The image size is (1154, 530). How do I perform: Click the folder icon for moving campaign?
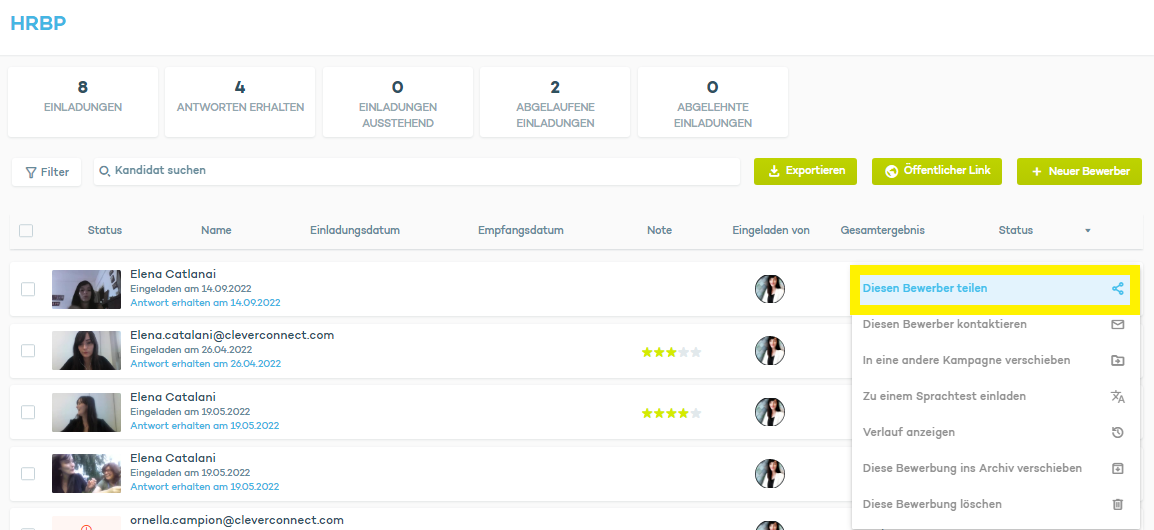pyautogui.click(x=1117, y=361)
